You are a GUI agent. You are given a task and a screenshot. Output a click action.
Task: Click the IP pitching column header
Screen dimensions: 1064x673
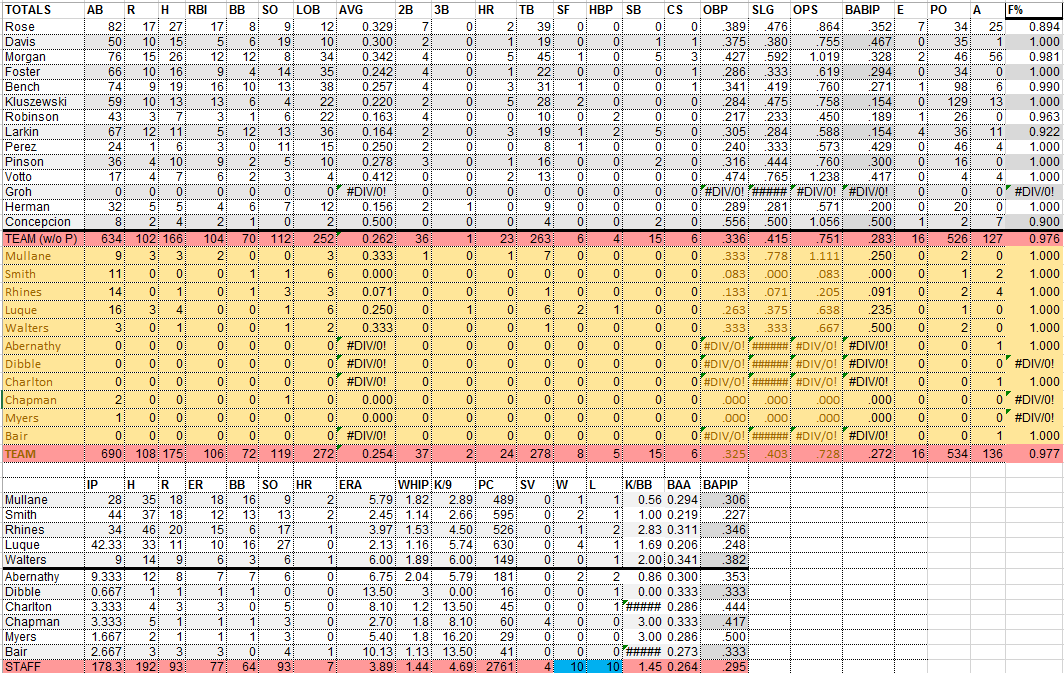click(104, 484)
